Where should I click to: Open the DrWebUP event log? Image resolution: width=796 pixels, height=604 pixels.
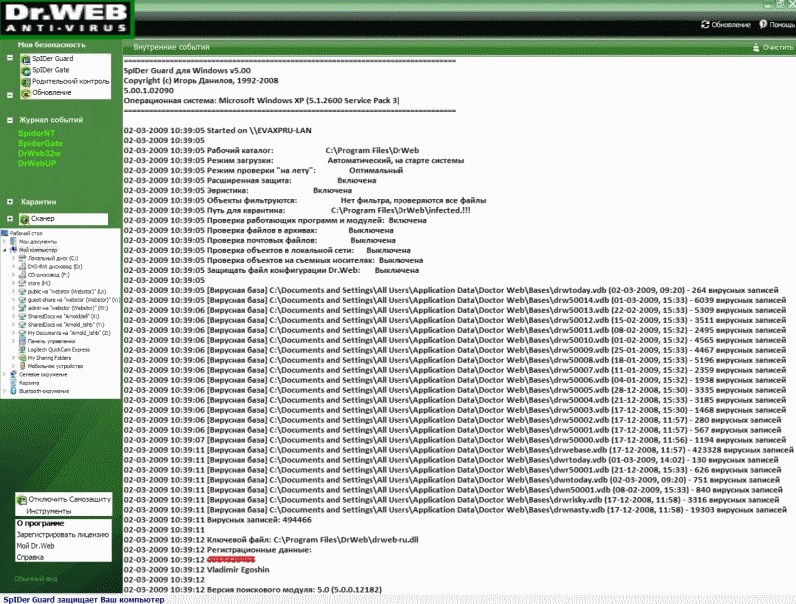click(37, 163)
